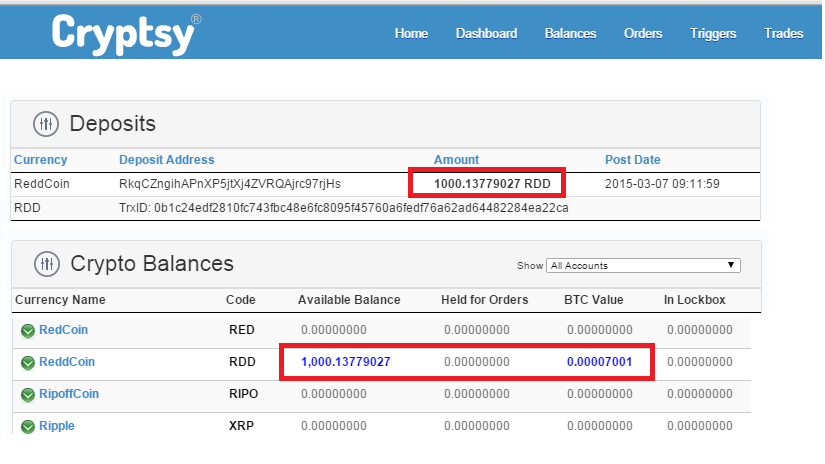Open the RedCoin currency link

click(63, 330)
